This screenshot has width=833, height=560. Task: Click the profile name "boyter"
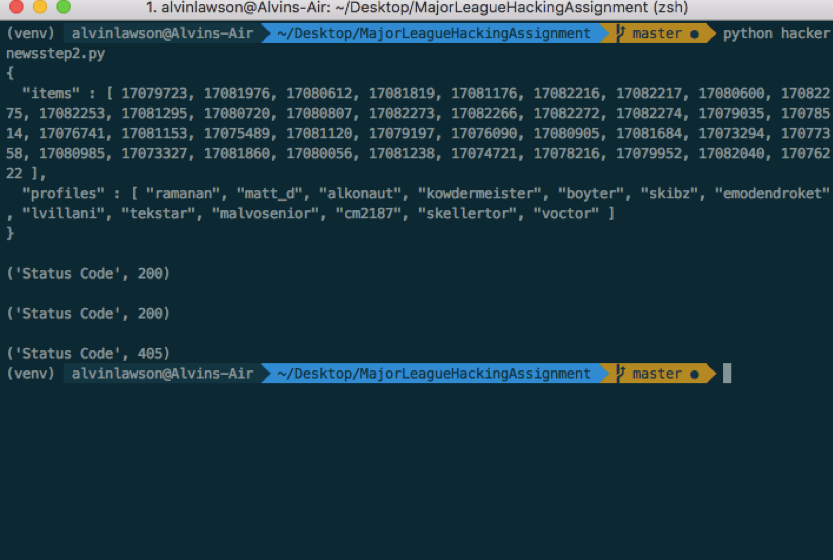point(591,193)
